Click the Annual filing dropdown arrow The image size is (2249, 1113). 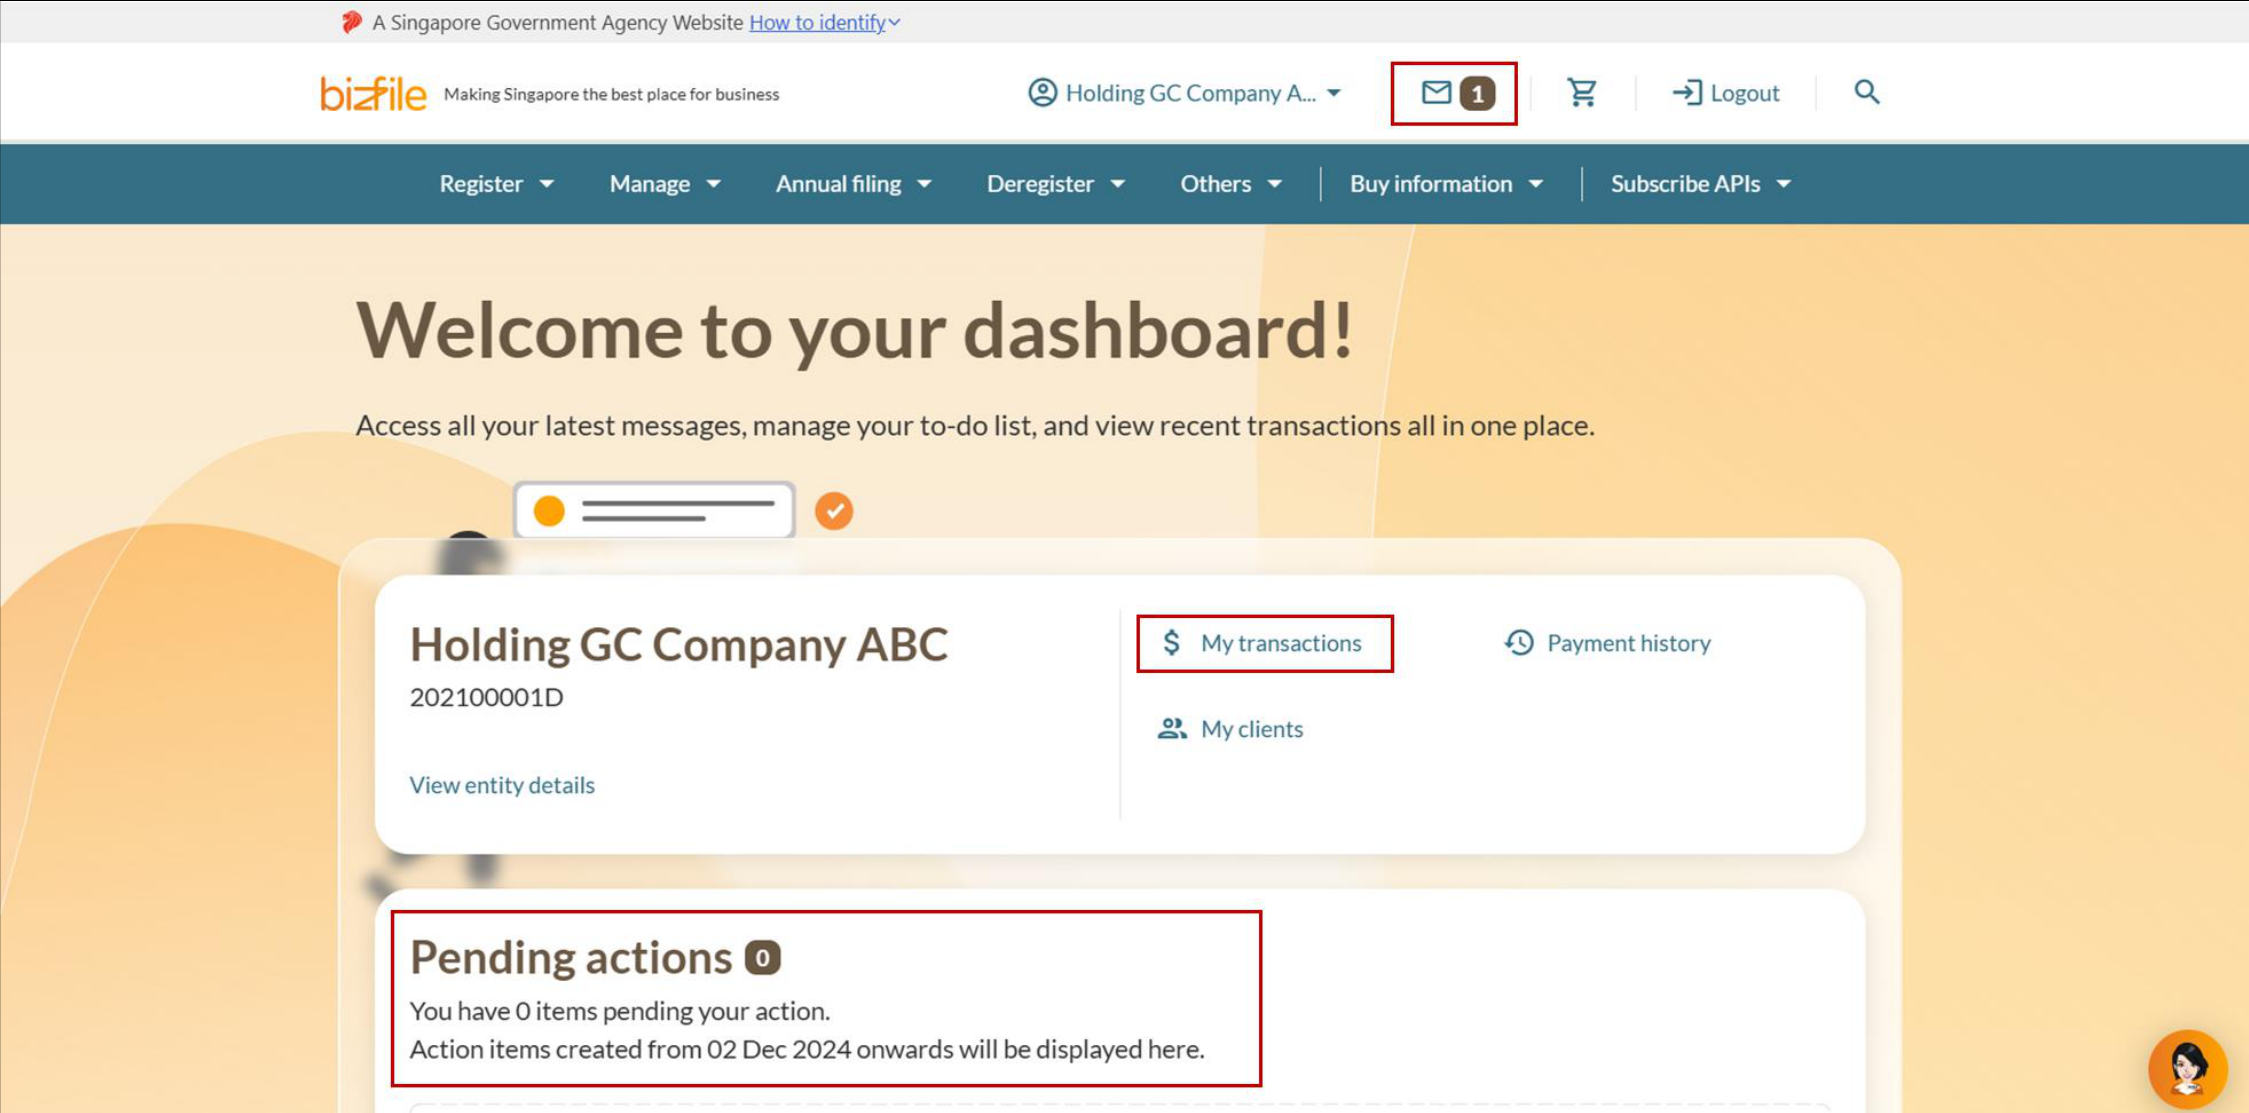tap(924, 184)
